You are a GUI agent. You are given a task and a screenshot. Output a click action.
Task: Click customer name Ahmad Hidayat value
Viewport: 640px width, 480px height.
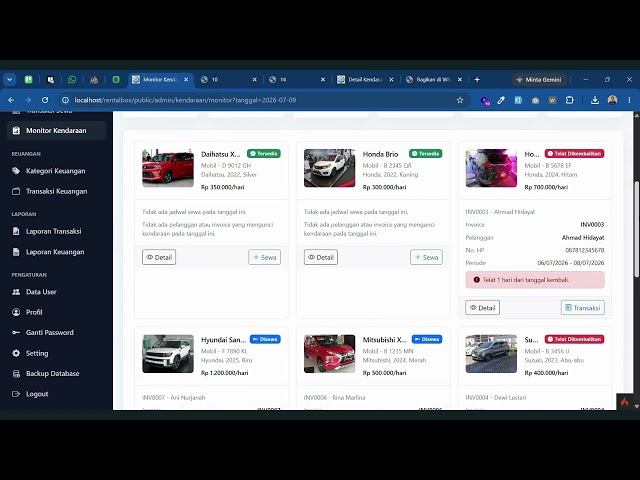coord(583,238)
